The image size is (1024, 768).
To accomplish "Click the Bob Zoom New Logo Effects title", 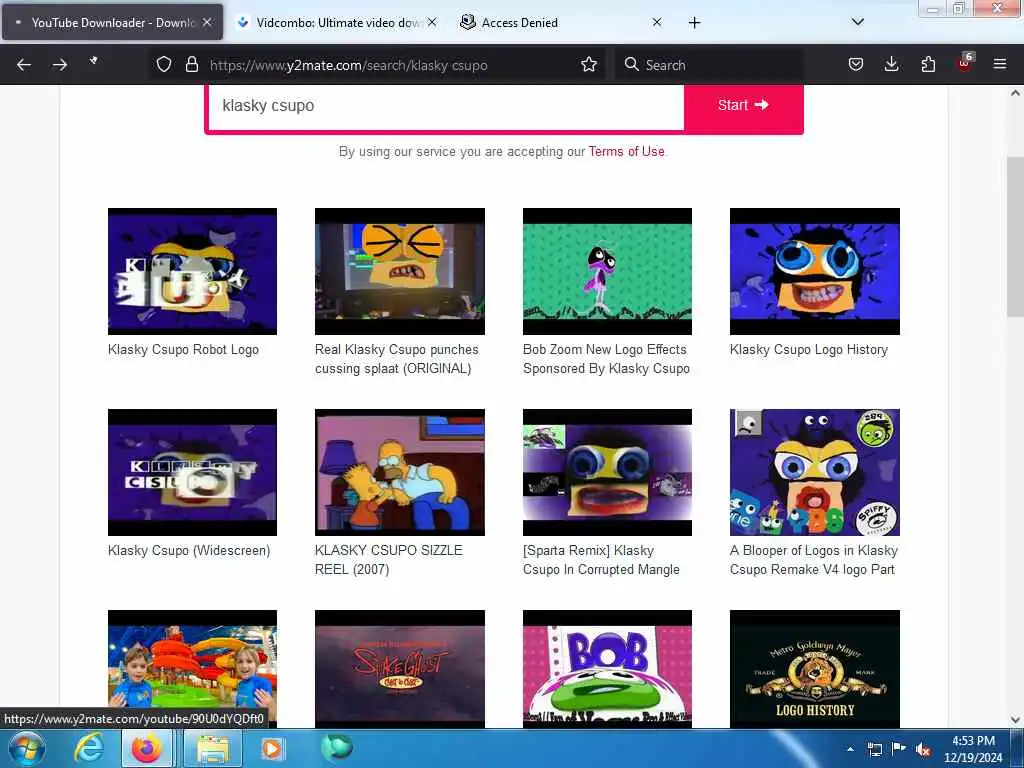I will click(606, 359).
